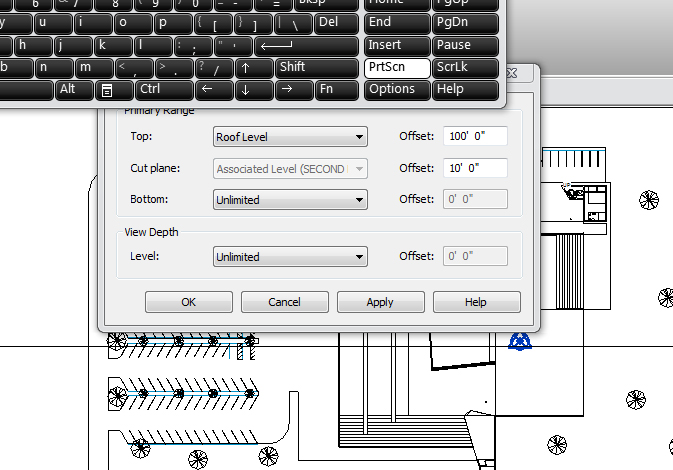Click the quote apostrophe key on the keyboard
Screen dimensions: 673x470
pyautogui.click(x=233, y=45)
